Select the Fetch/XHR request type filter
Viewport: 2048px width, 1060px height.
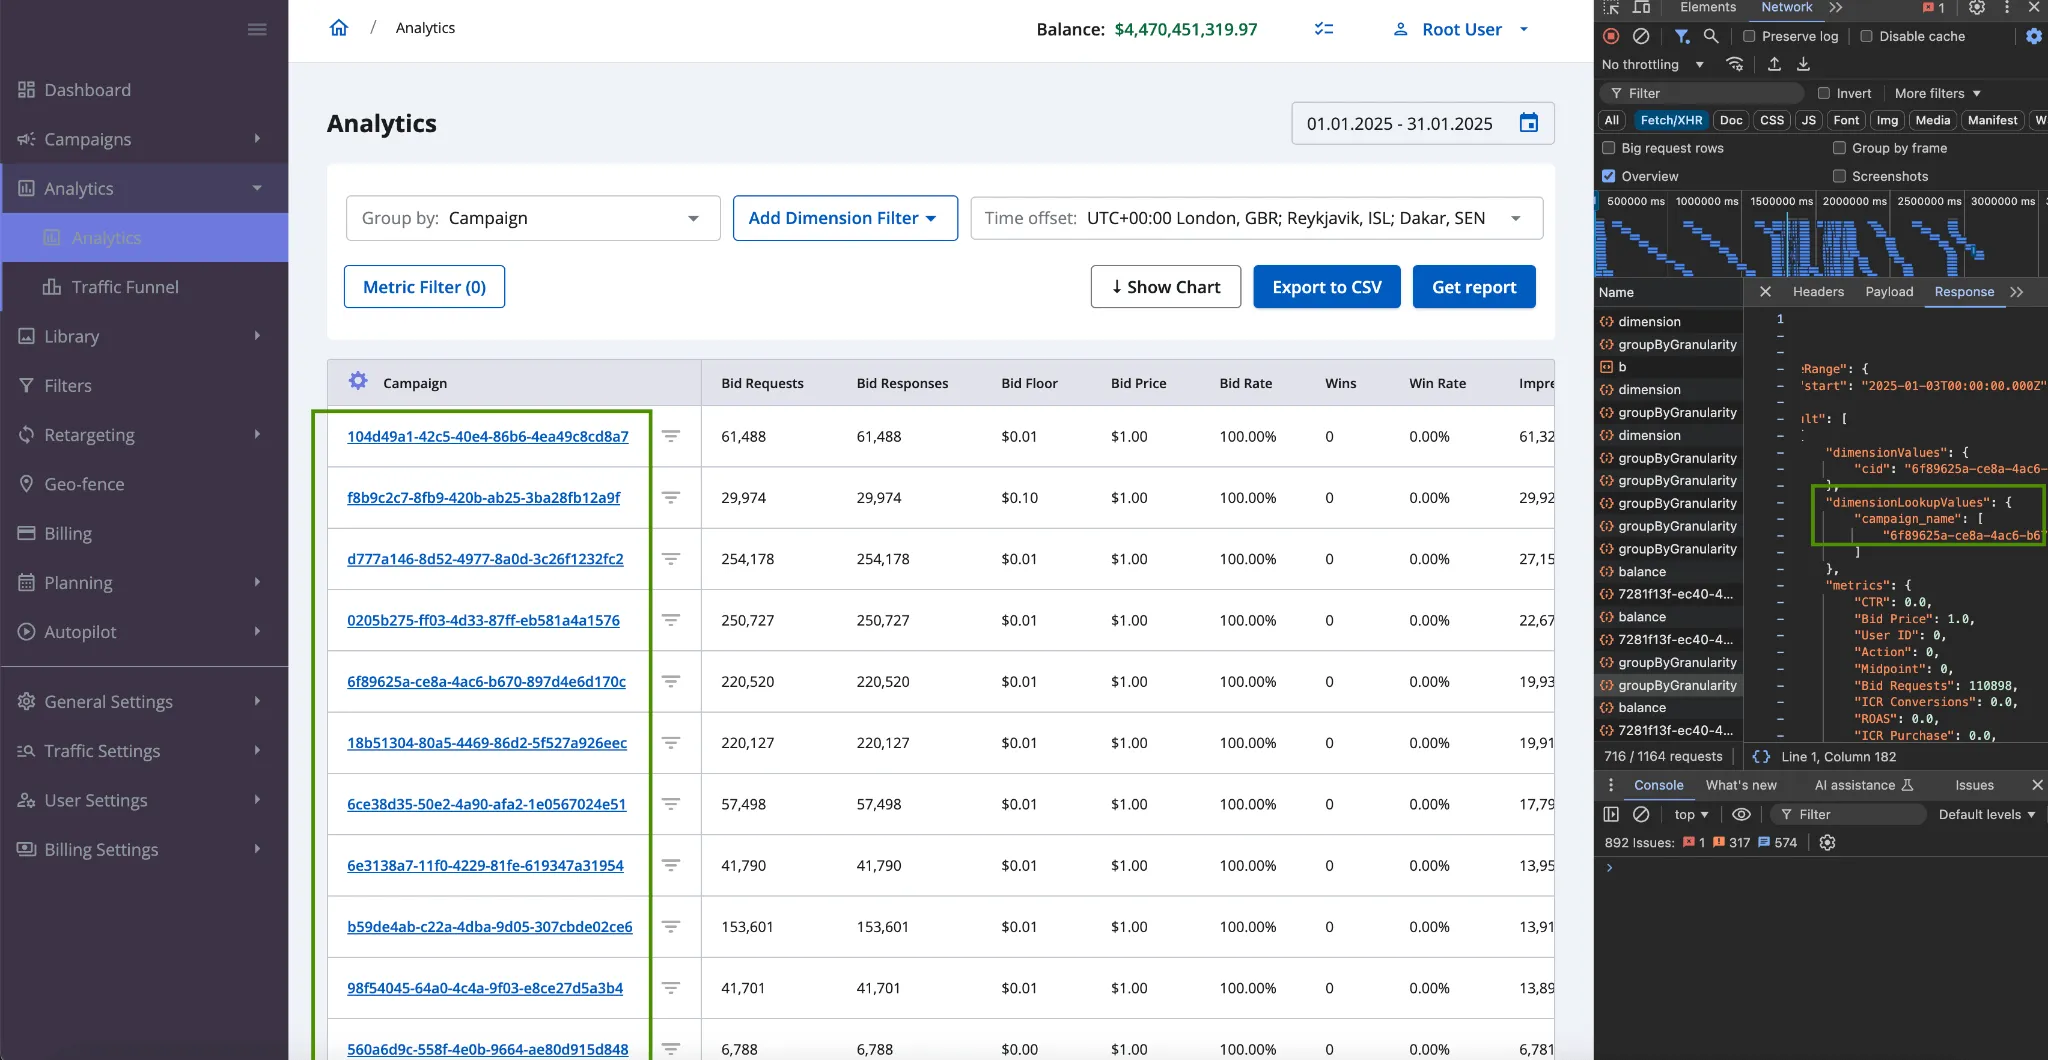pyautogui.click(x=1671, y=120)
